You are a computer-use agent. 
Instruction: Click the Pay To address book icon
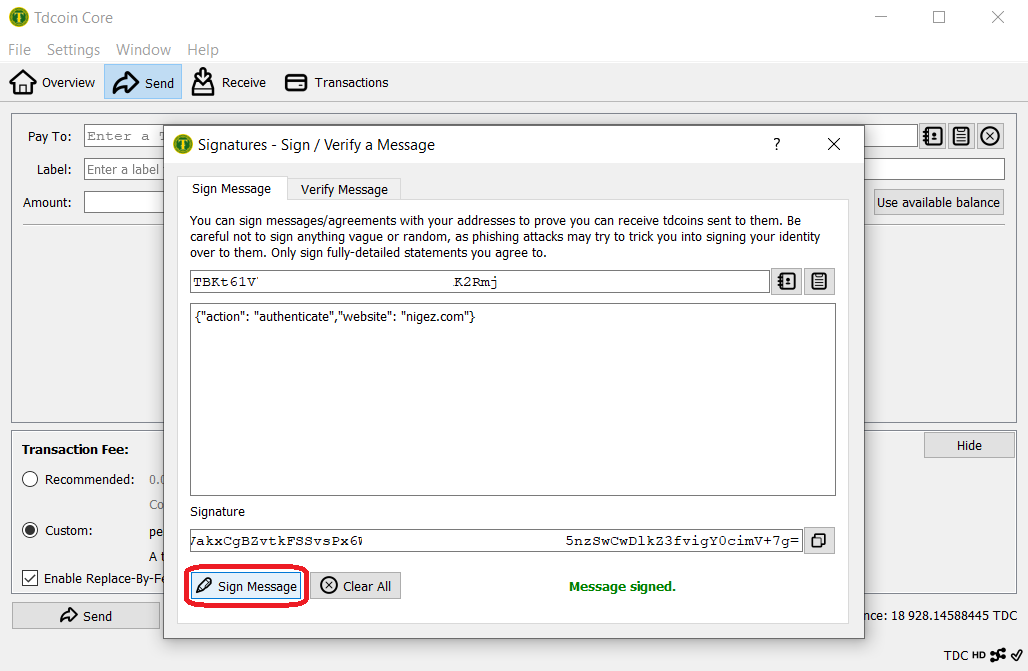click(933, 137)
